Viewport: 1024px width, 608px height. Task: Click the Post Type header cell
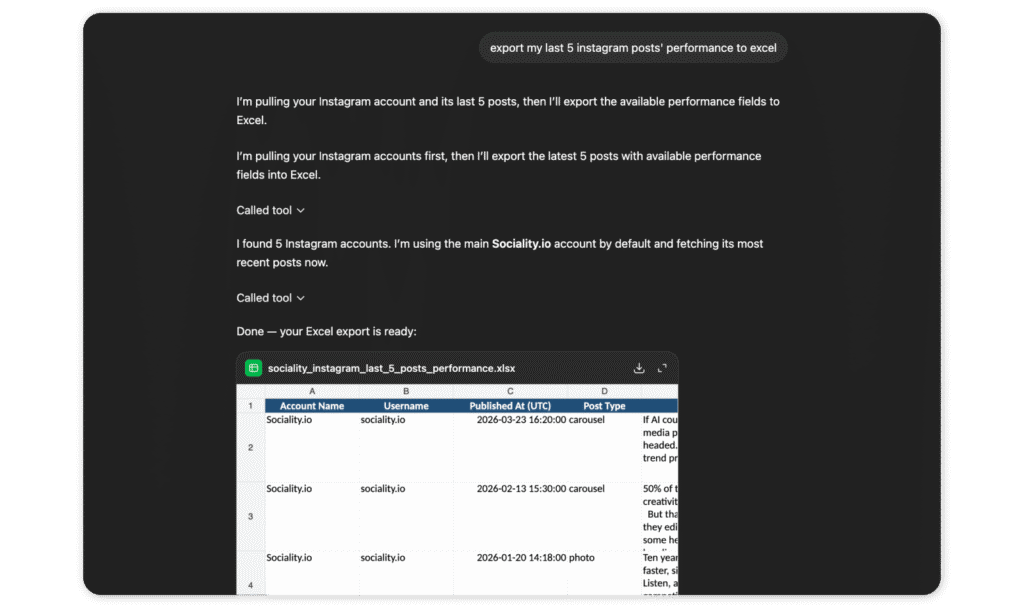tap(604, 406)
